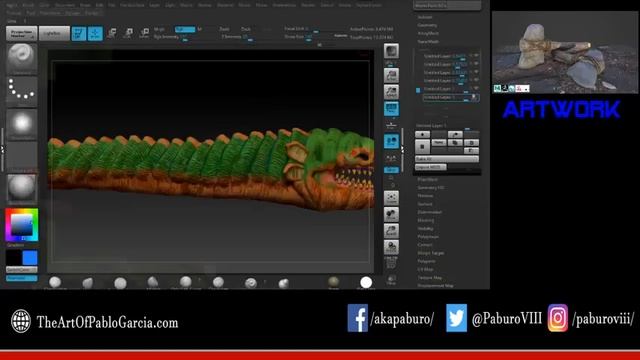Pick a hue in the color picker square

pyautogui.click(x=22, y=225)
